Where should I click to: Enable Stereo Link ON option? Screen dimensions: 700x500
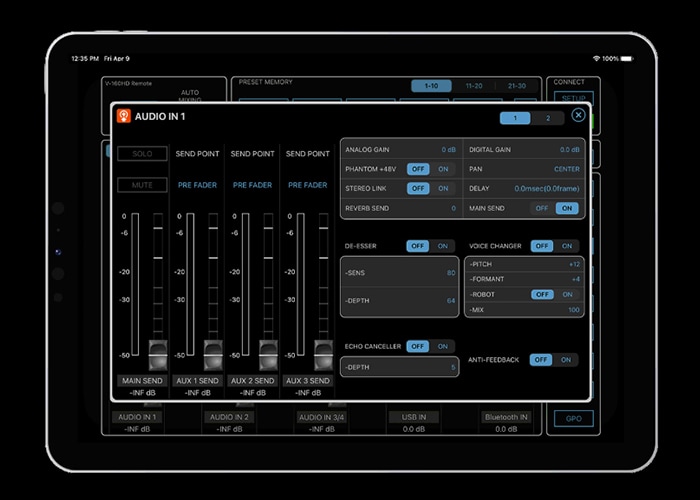coord(443,188)
